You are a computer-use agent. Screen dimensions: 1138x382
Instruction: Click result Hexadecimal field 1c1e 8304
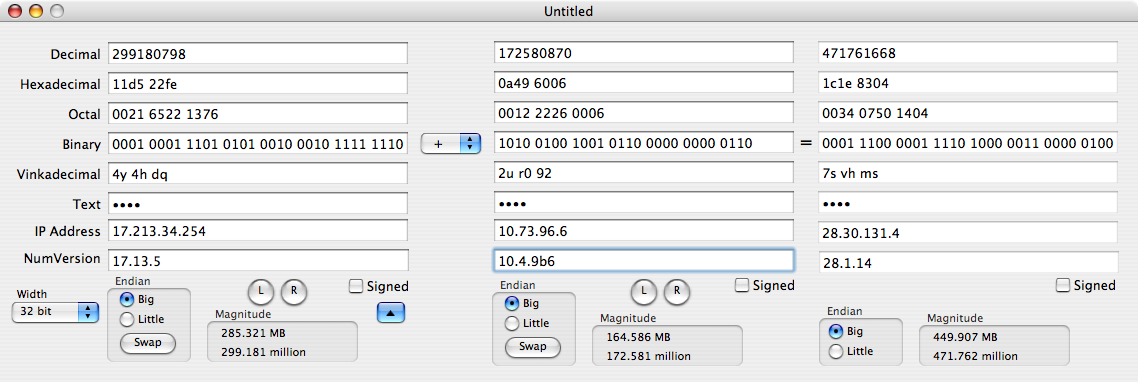[967, 83]
